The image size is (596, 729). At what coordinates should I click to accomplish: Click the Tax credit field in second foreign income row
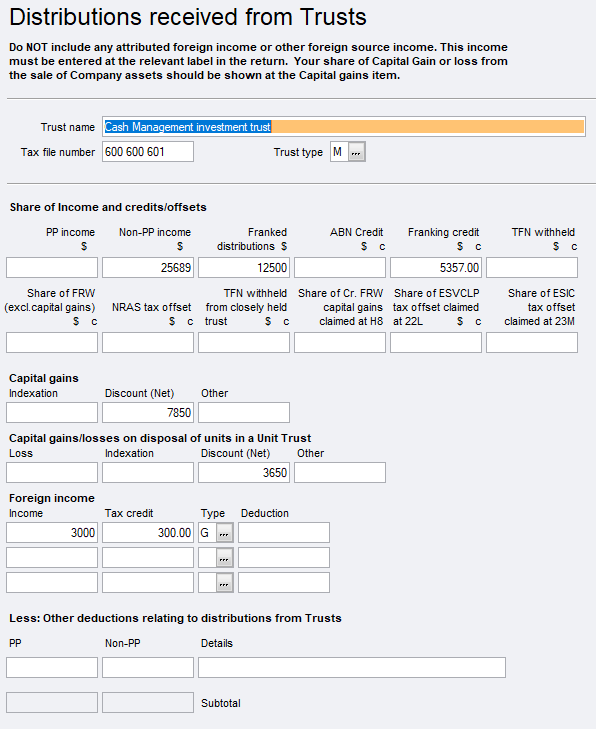tap(148, 557)
